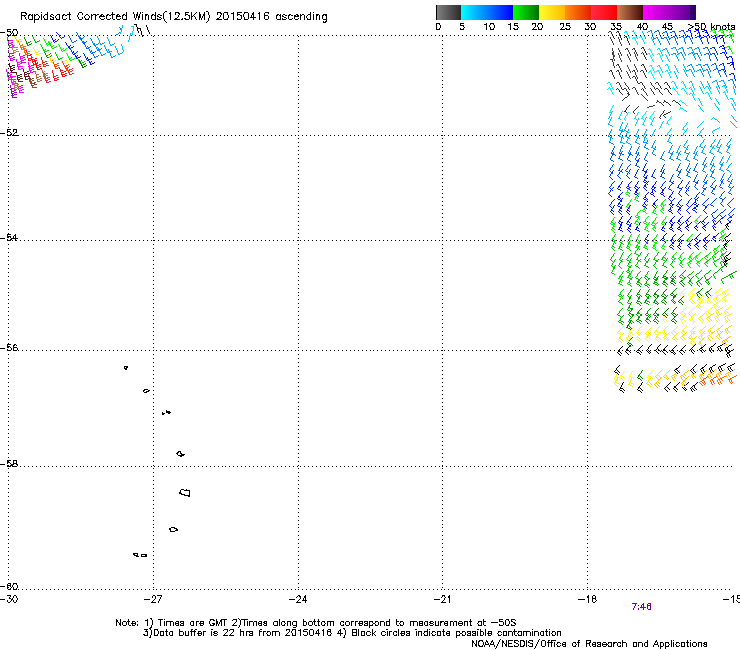Click the legend label '25'
This screenshot has width=740, height=650.
point(565,27)
